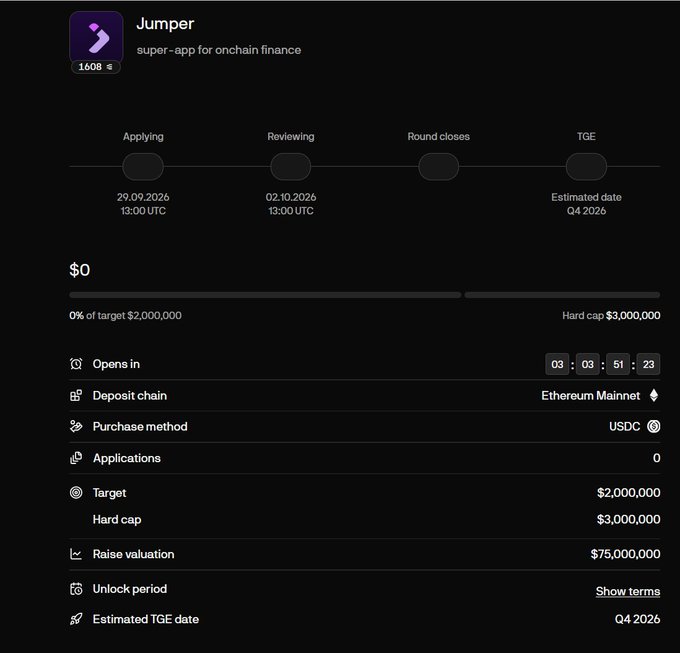Select the Reviewing stage marker
The width and height of the screenshot is (680, 653).
291,167
